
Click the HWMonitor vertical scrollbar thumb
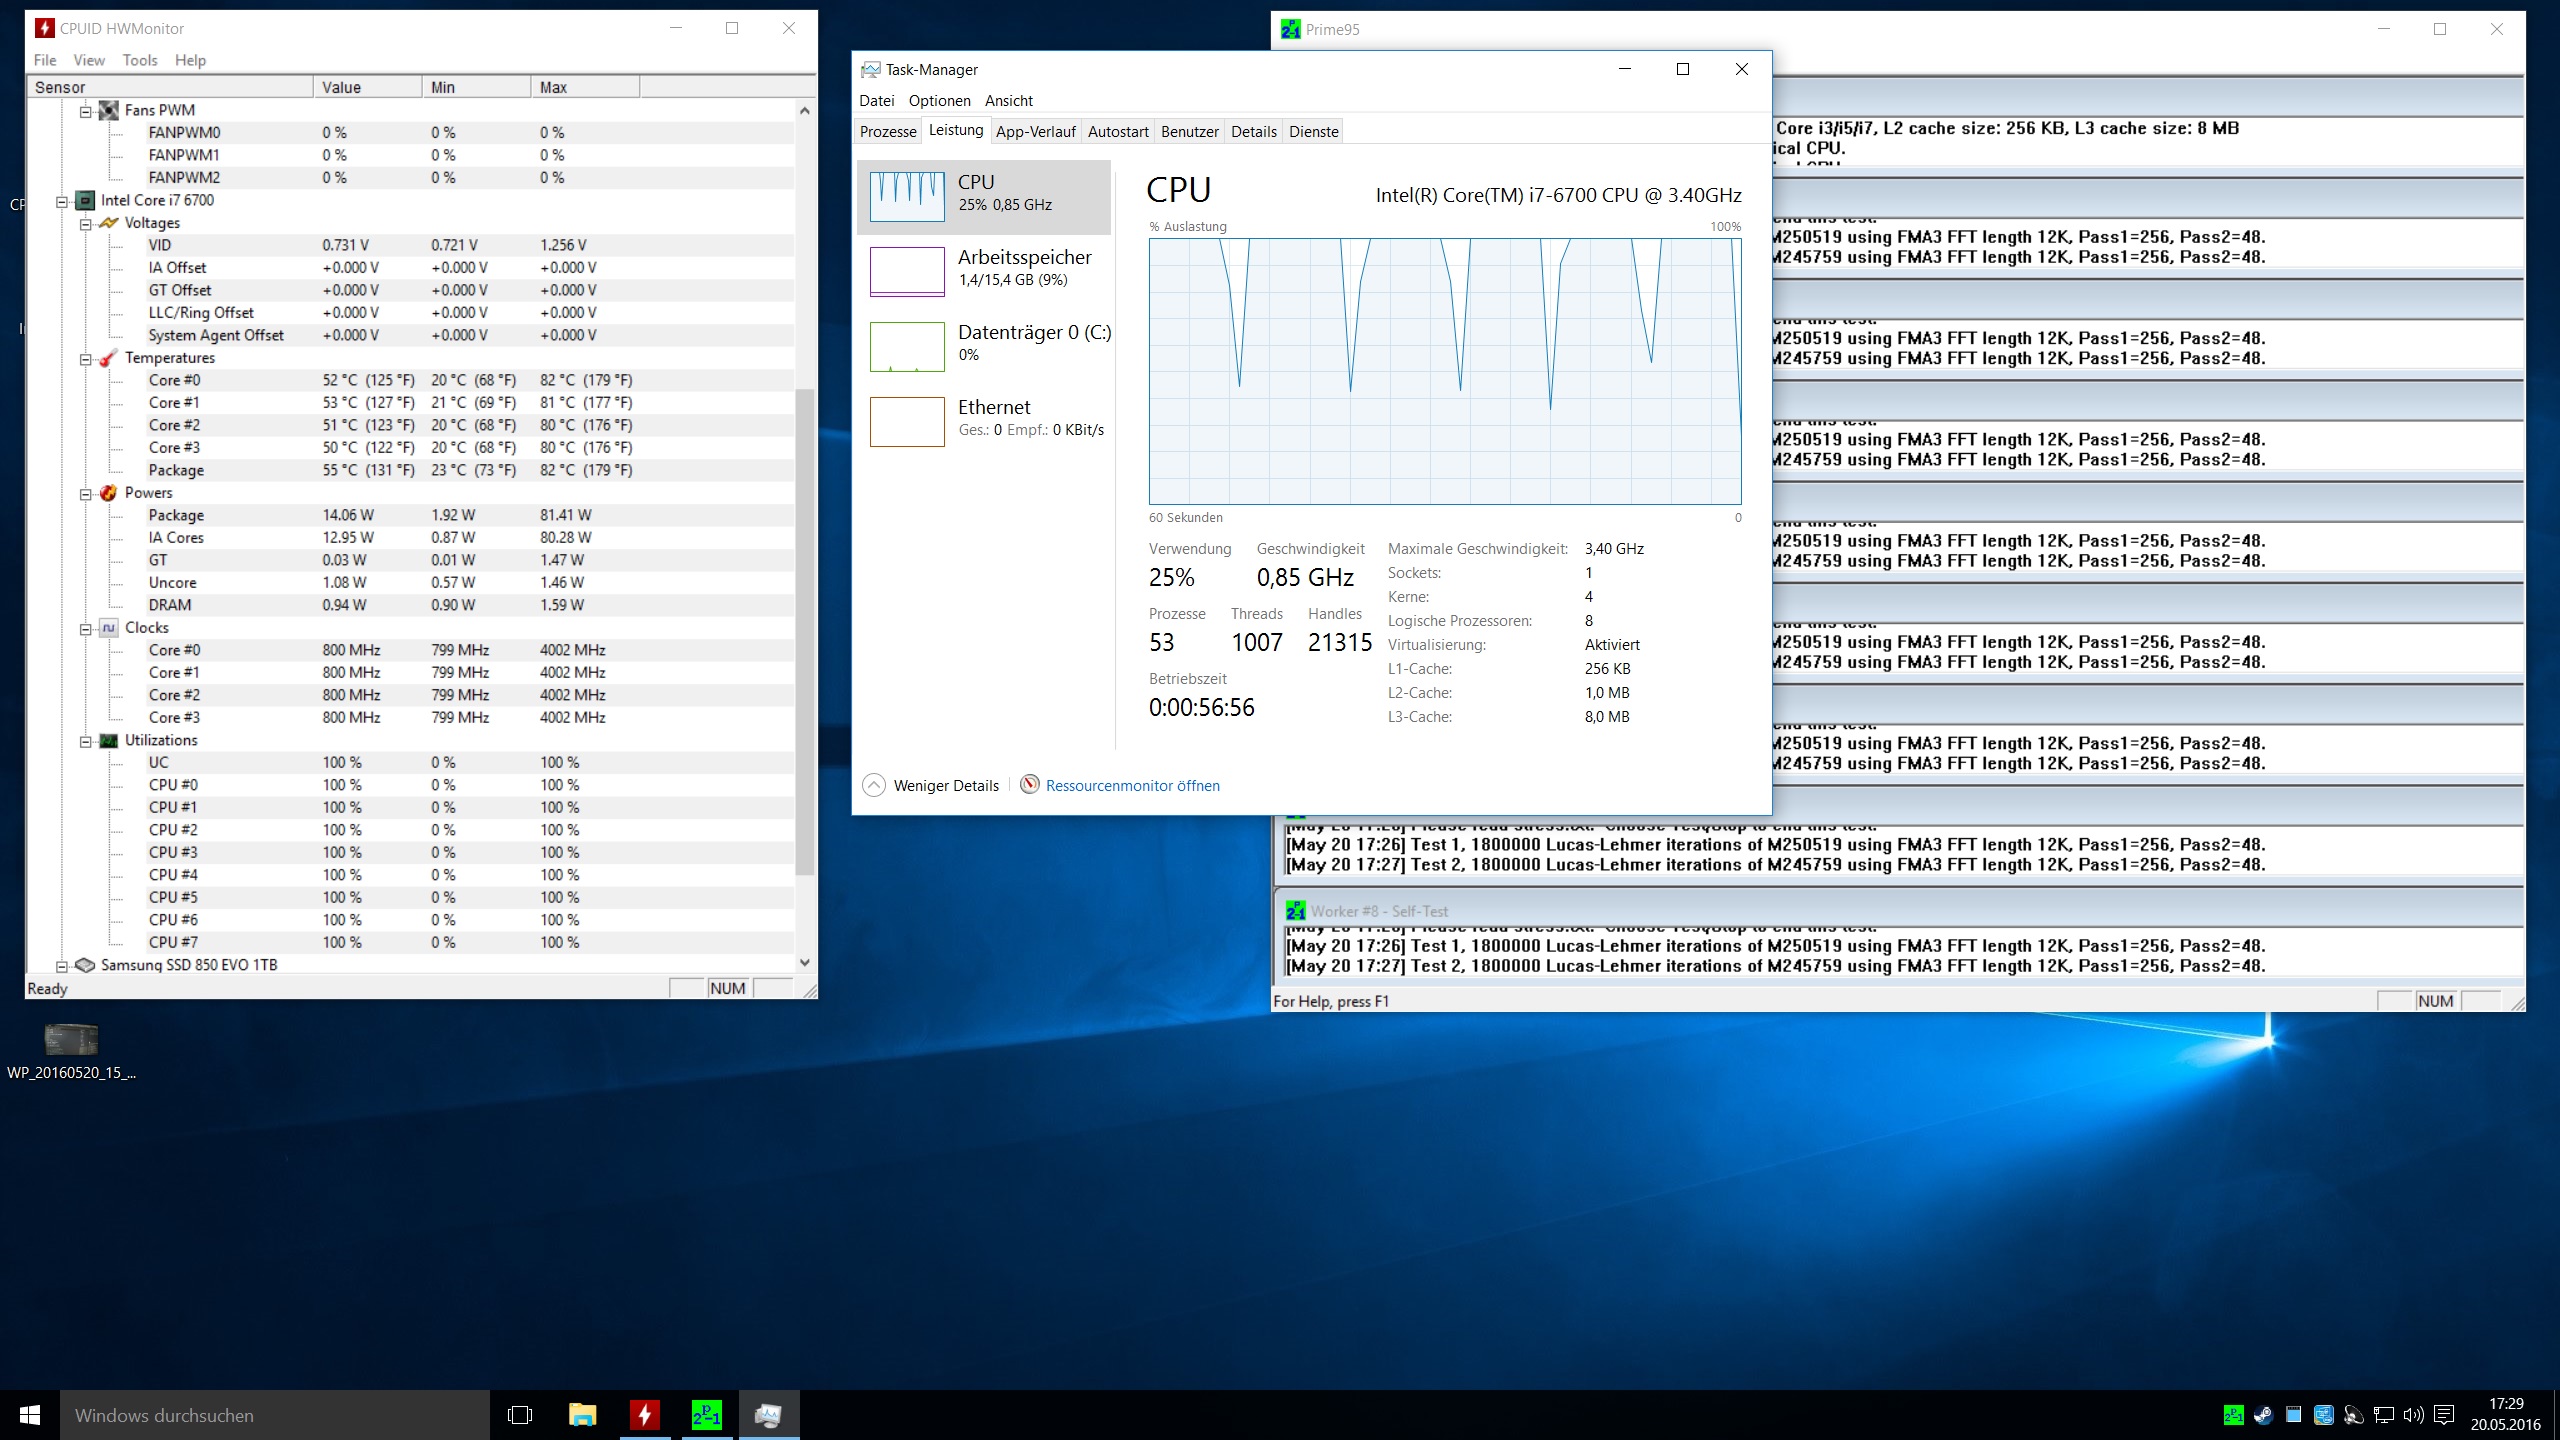tap(805, 630)
